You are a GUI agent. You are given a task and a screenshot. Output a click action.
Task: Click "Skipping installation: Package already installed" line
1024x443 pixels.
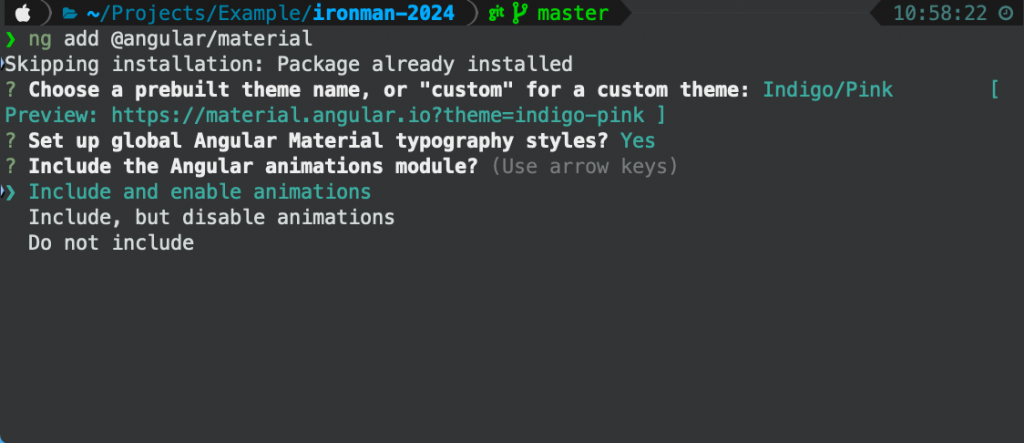[289, 64]
